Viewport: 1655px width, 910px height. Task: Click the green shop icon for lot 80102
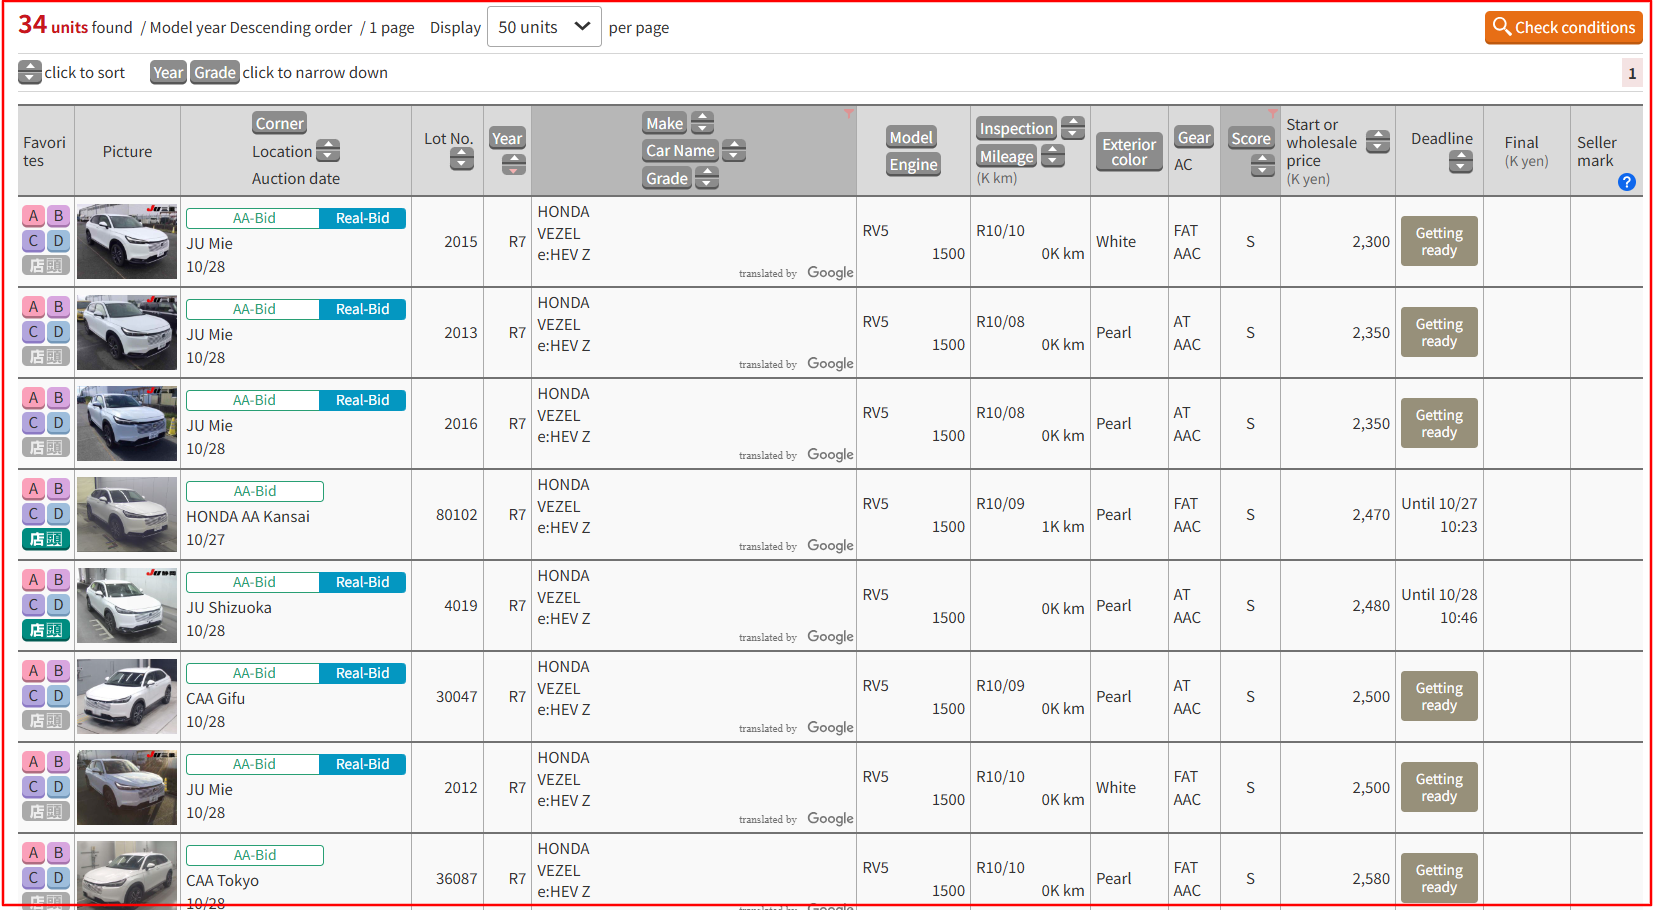(46, 539)
